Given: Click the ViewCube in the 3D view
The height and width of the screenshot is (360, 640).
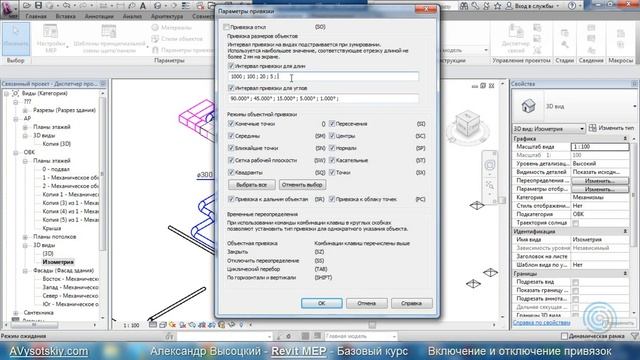Looking at the screenshot, I should tap(467, 124).
